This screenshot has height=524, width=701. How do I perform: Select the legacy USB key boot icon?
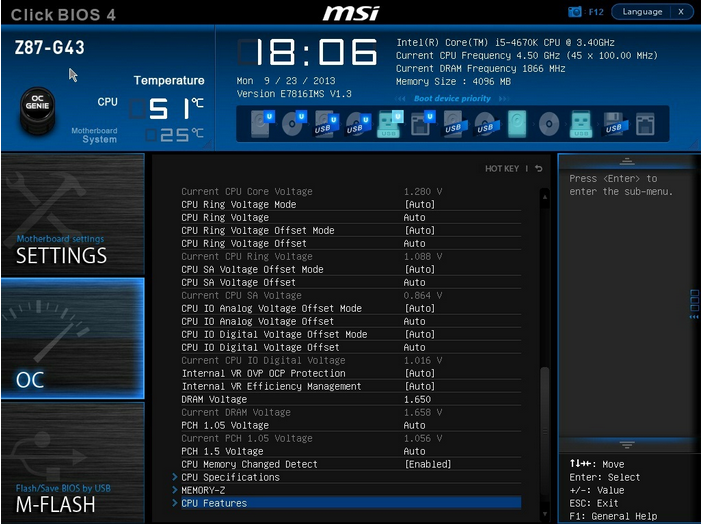pyautogui.click(x=581, y=124)
